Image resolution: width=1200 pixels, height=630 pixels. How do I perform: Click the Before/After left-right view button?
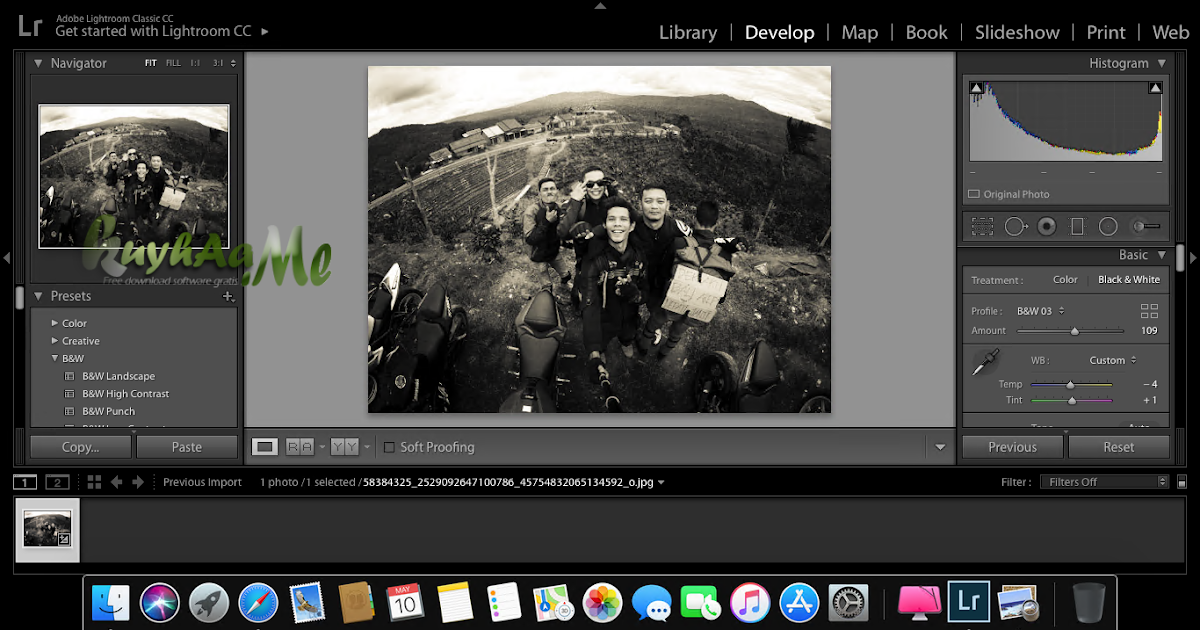tap(299, 447)
